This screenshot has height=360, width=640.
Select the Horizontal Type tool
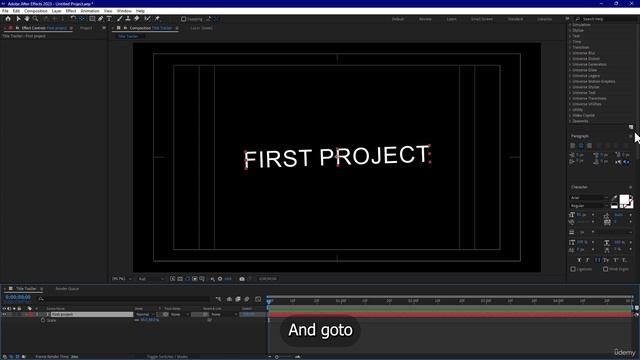109,19
